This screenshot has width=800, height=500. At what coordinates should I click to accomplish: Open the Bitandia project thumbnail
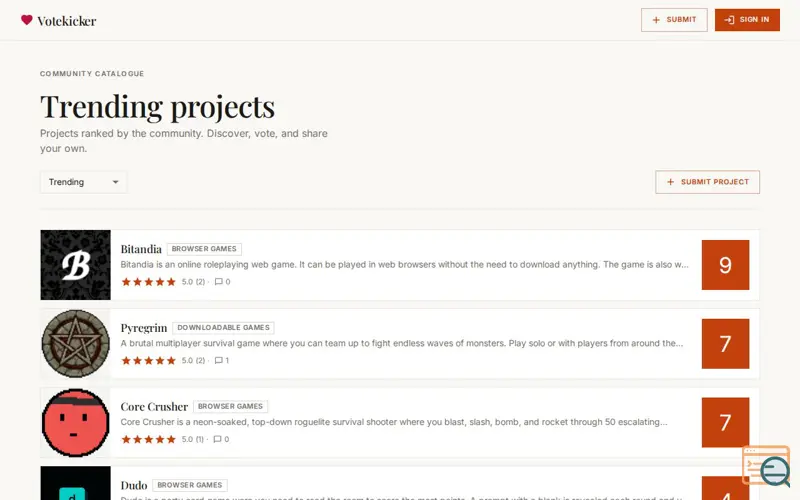[76, 265]
